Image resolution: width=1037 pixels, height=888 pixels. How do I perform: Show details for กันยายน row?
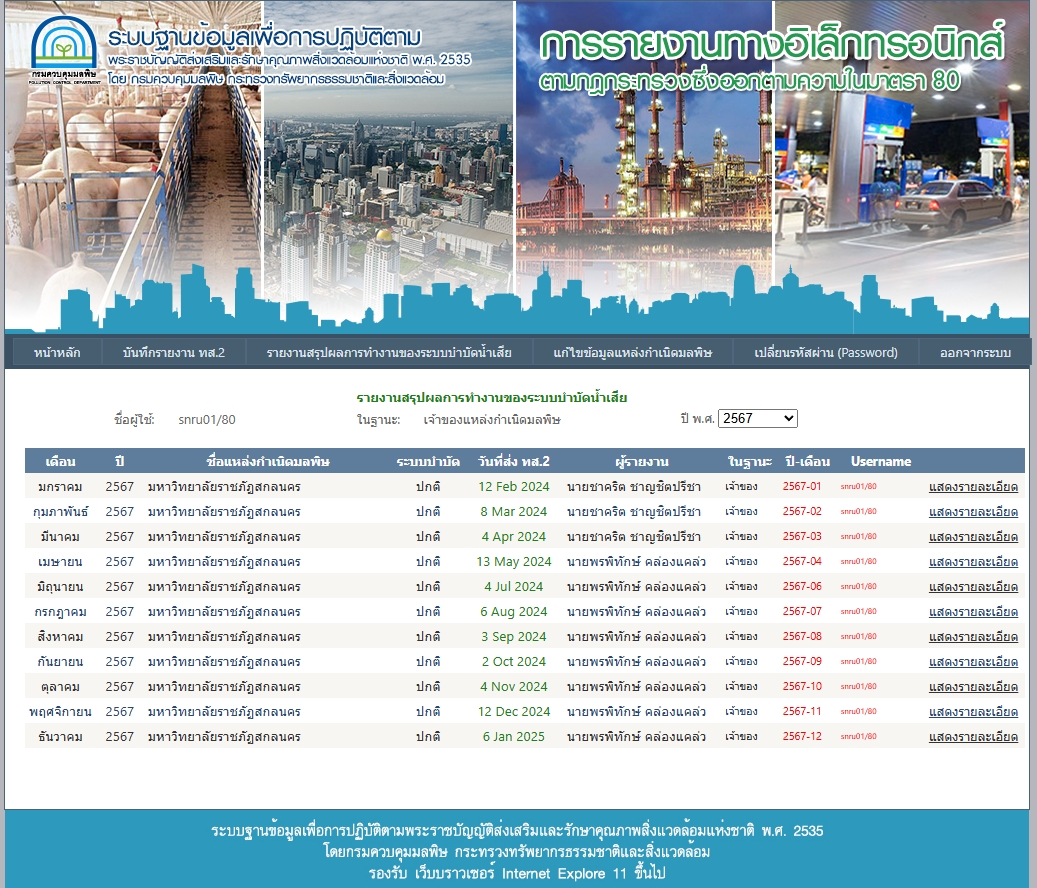[973, 662]
